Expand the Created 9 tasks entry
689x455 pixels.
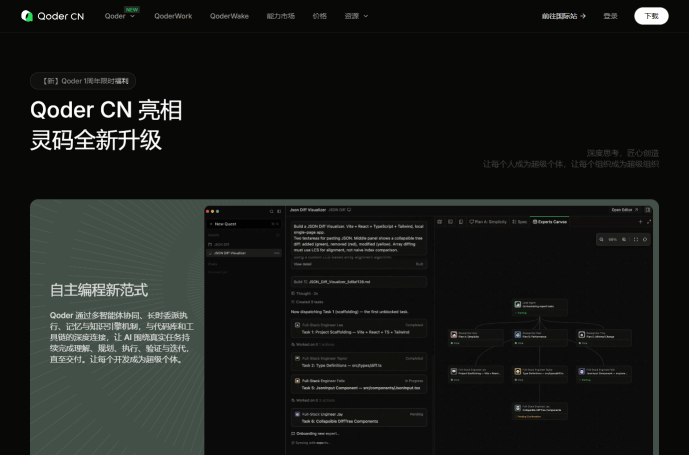point(307,302)
